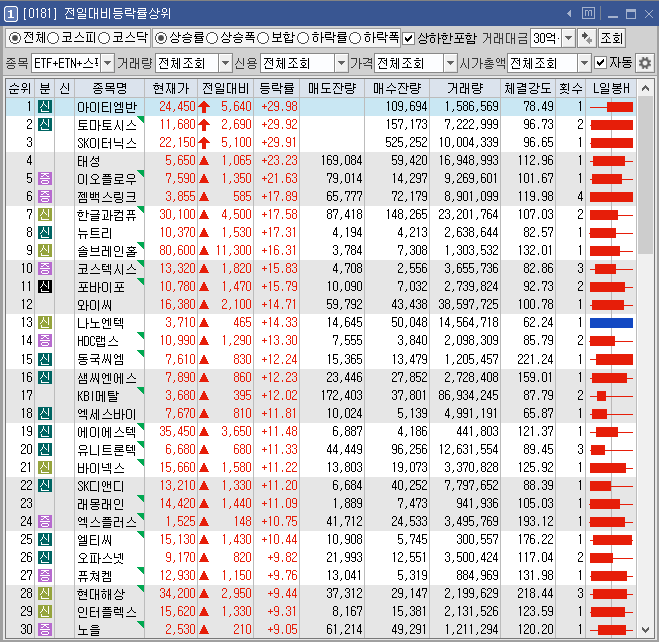Click the 신 badge on 토마토시스 row
This screenshot has height=642, width=659.
(45, 124)
